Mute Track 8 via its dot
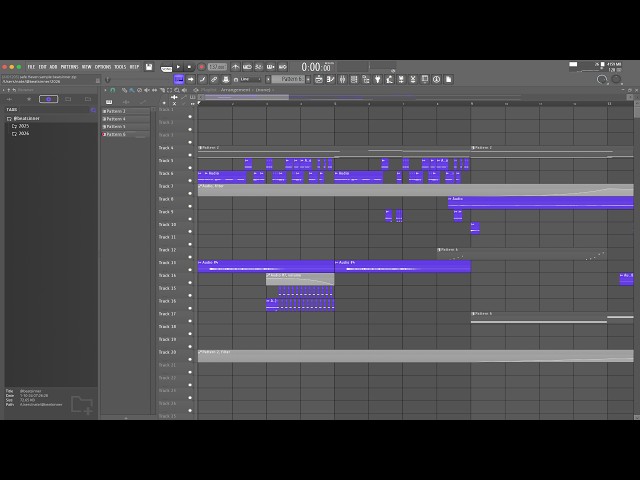Screen dimensions: 640x480 190,206
